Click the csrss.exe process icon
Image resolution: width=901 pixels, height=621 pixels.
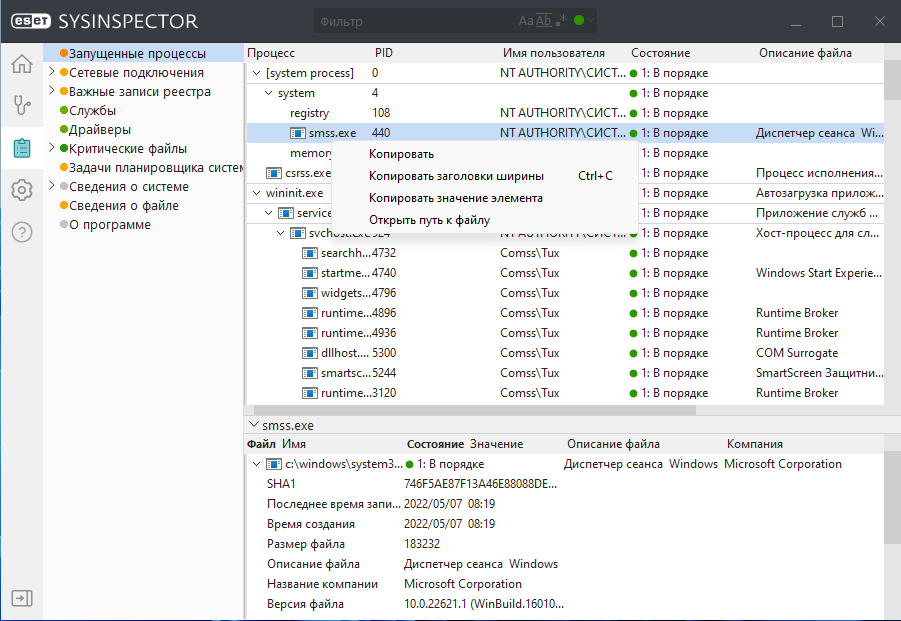pos(274,173)
